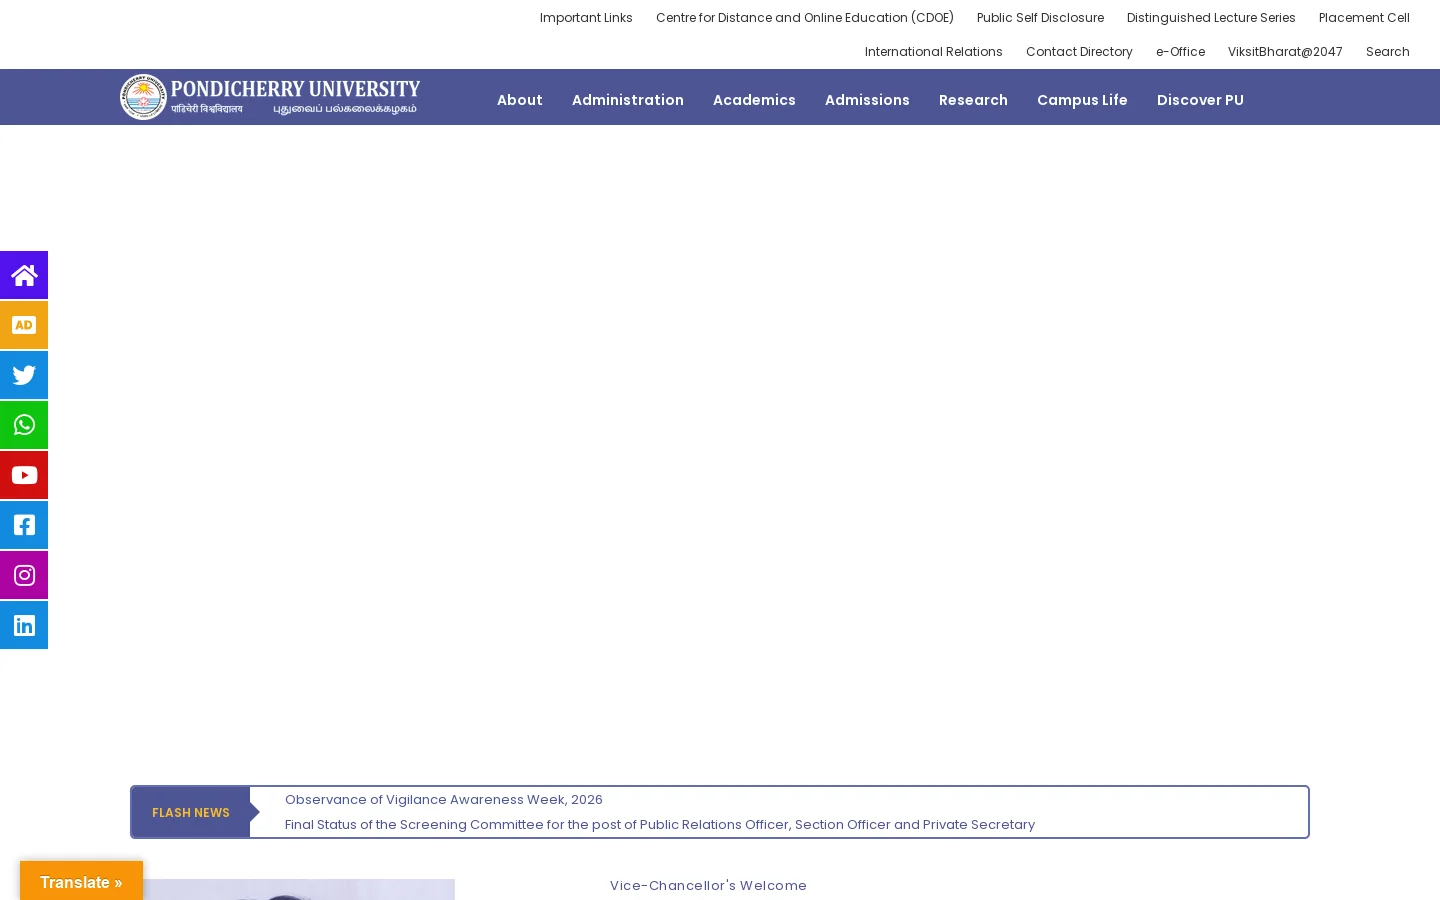The image size is (1440, 900).
Task: Open International Relations link
Action: click(934, 51)
